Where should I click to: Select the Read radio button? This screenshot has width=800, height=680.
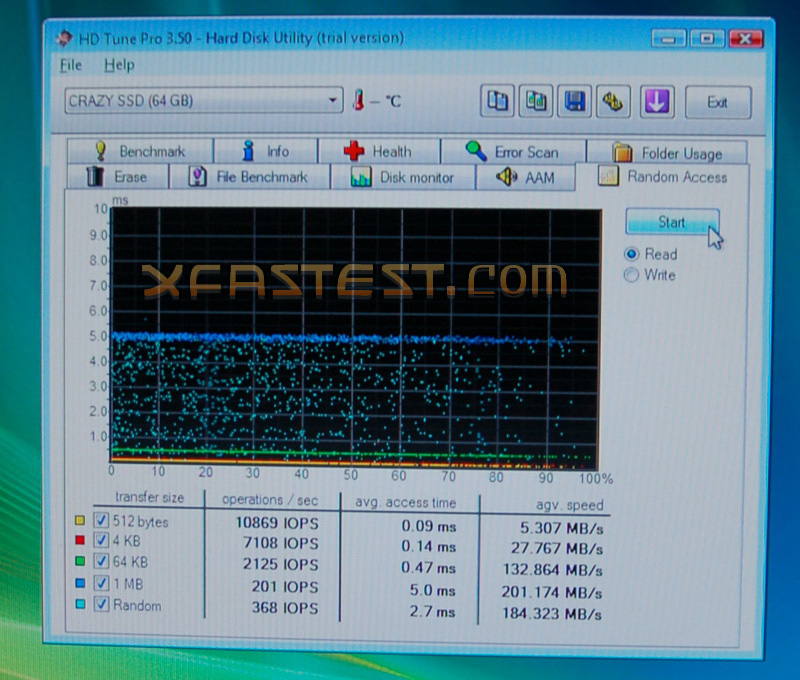click(x=632, y=254)
